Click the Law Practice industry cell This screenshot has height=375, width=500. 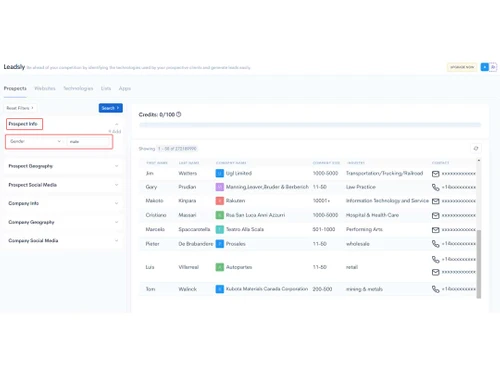(361, 187)
